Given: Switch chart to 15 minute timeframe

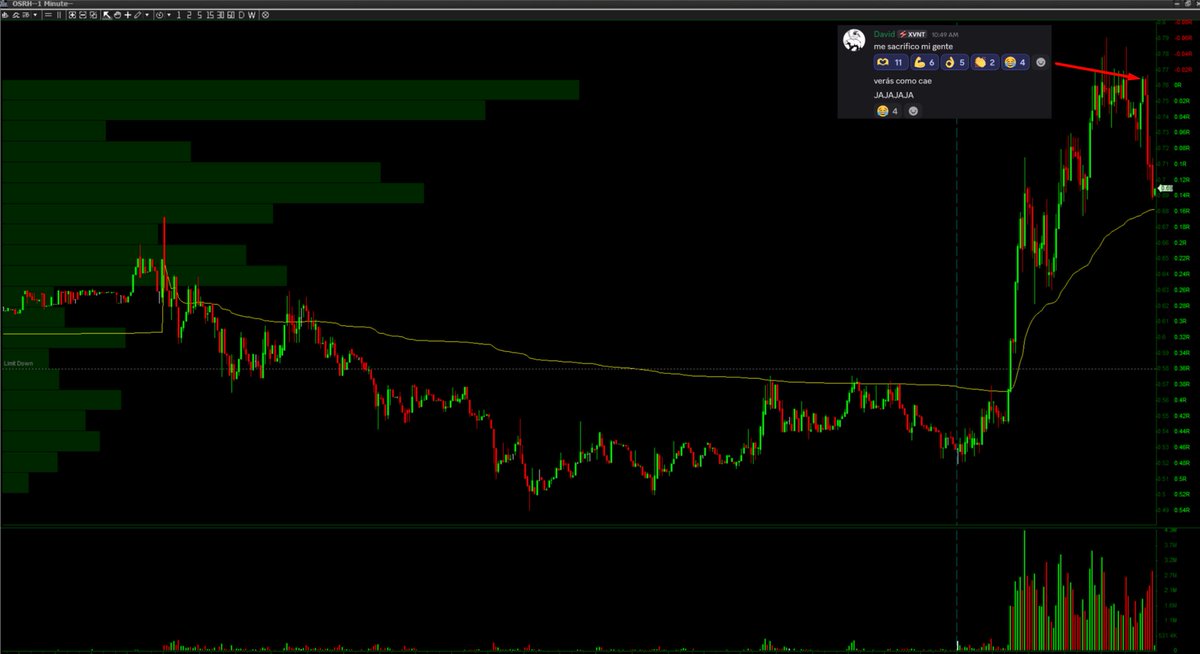Looking at the screenshot, I should click(x=210, y=15).
